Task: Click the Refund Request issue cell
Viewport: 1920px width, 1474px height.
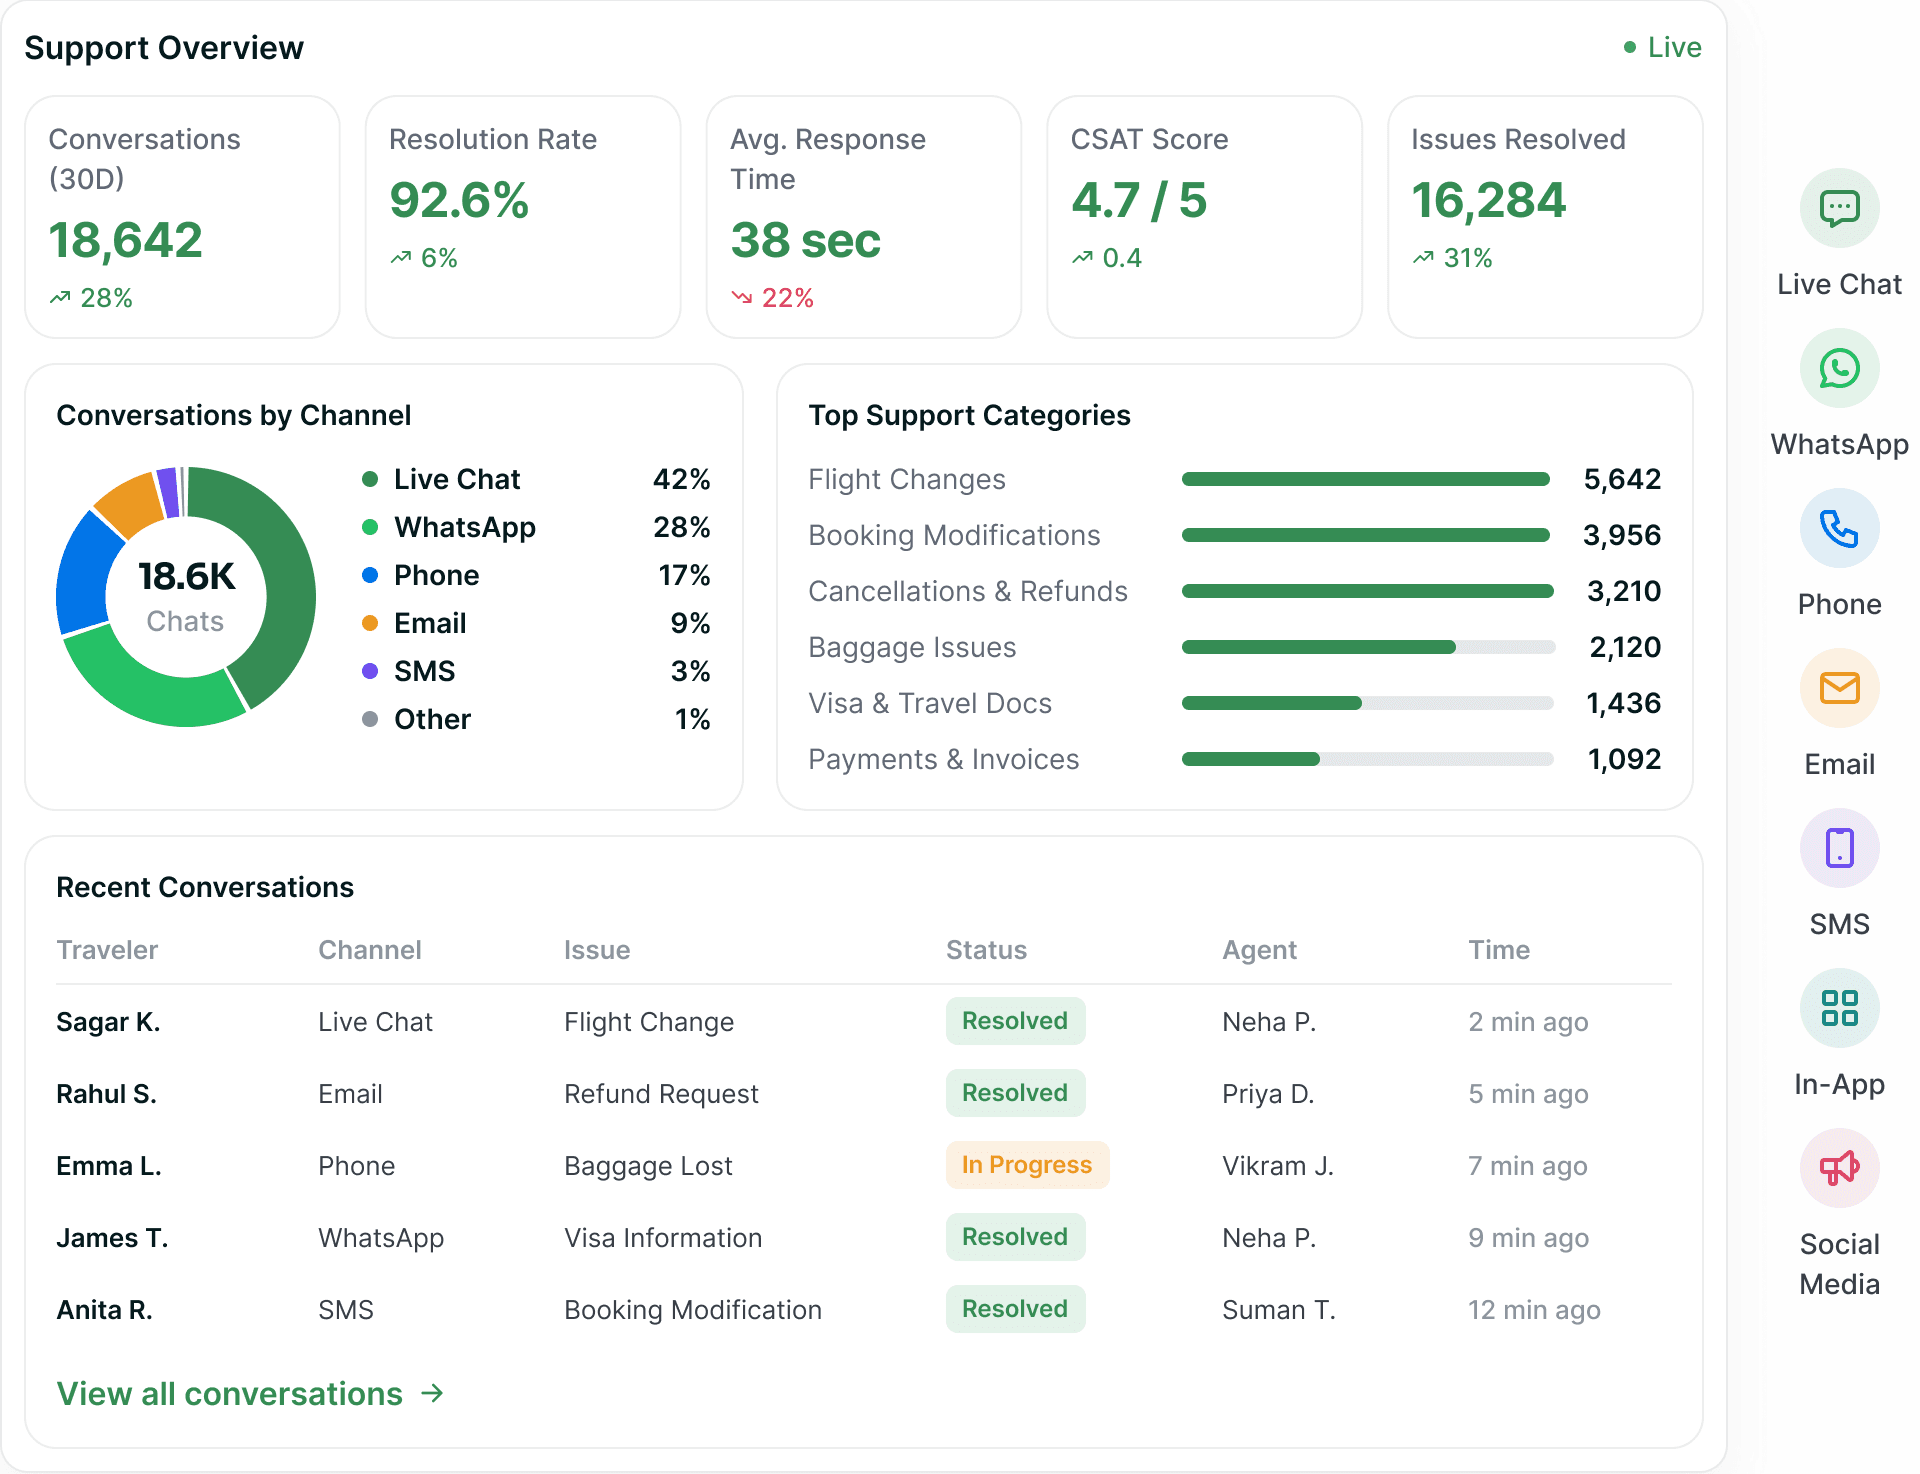Action: (x=661, y=1093)
